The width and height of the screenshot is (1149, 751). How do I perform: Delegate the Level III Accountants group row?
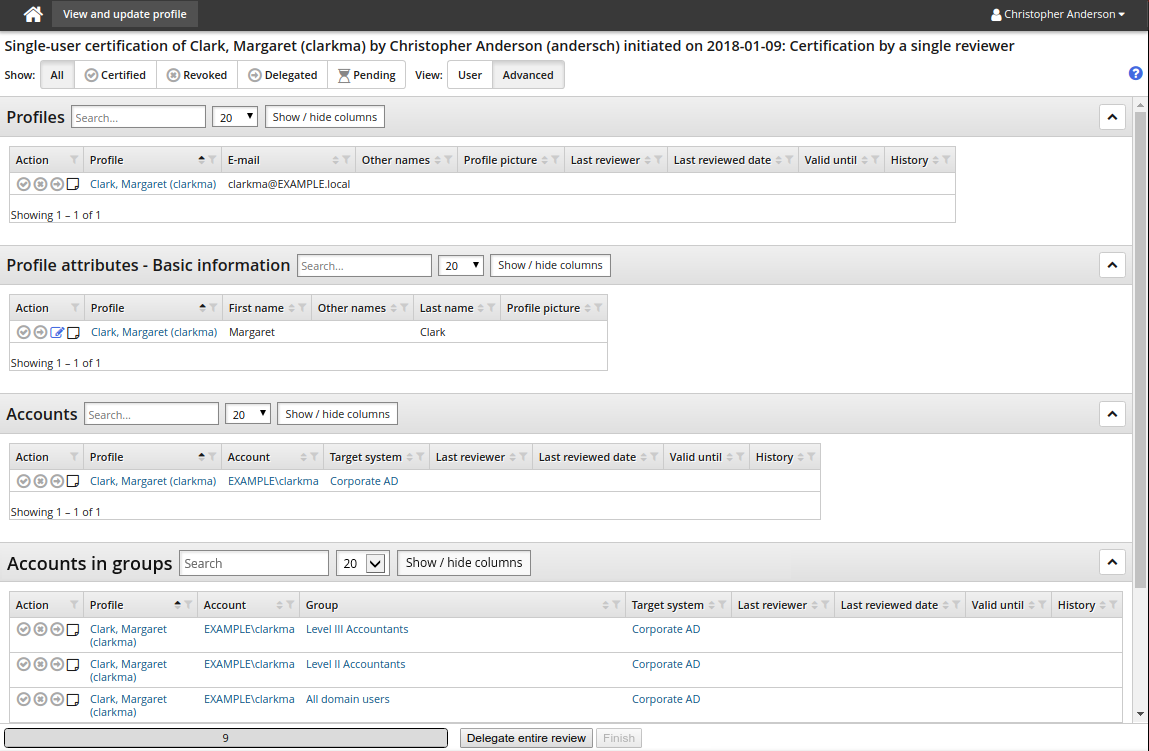tap(57, 630)
